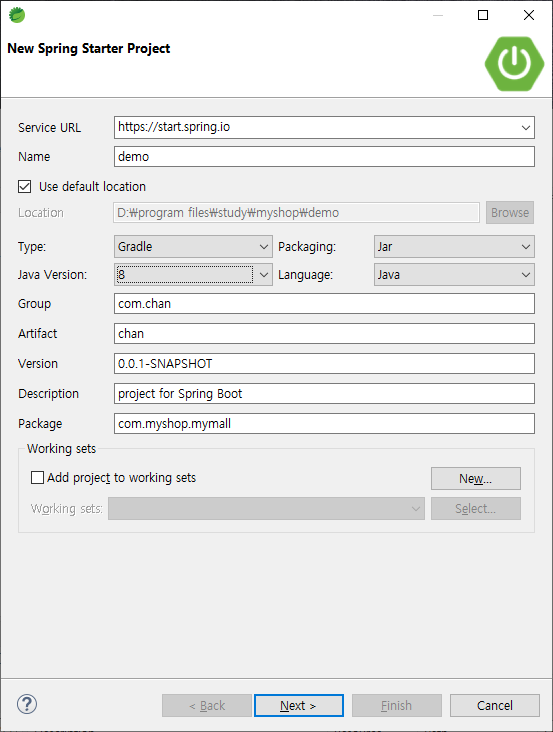Screen dimensions: 553x732
Task: Click the Spring leaf icon in title bar
Action: point(17,15)
